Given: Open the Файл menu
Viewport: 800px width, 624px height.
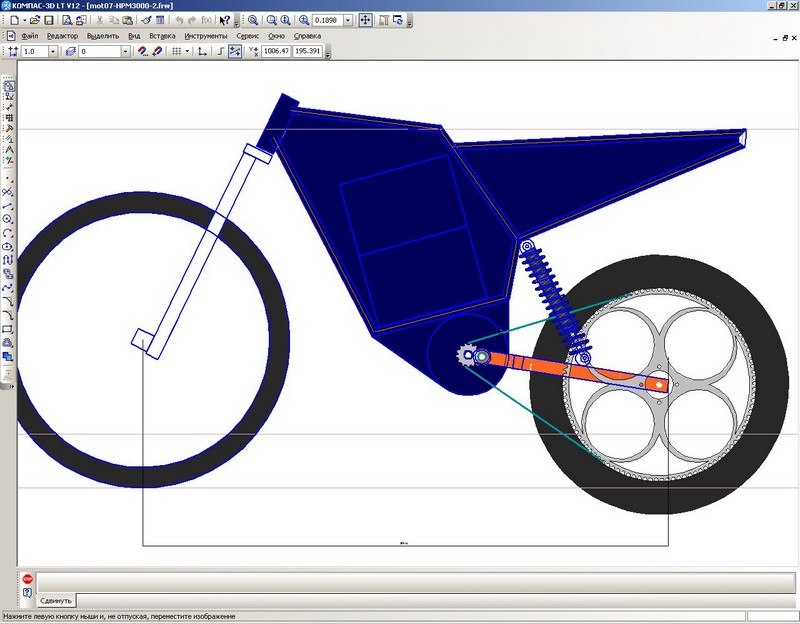Looking at the screenshot, I should click(x=29, y=35).
